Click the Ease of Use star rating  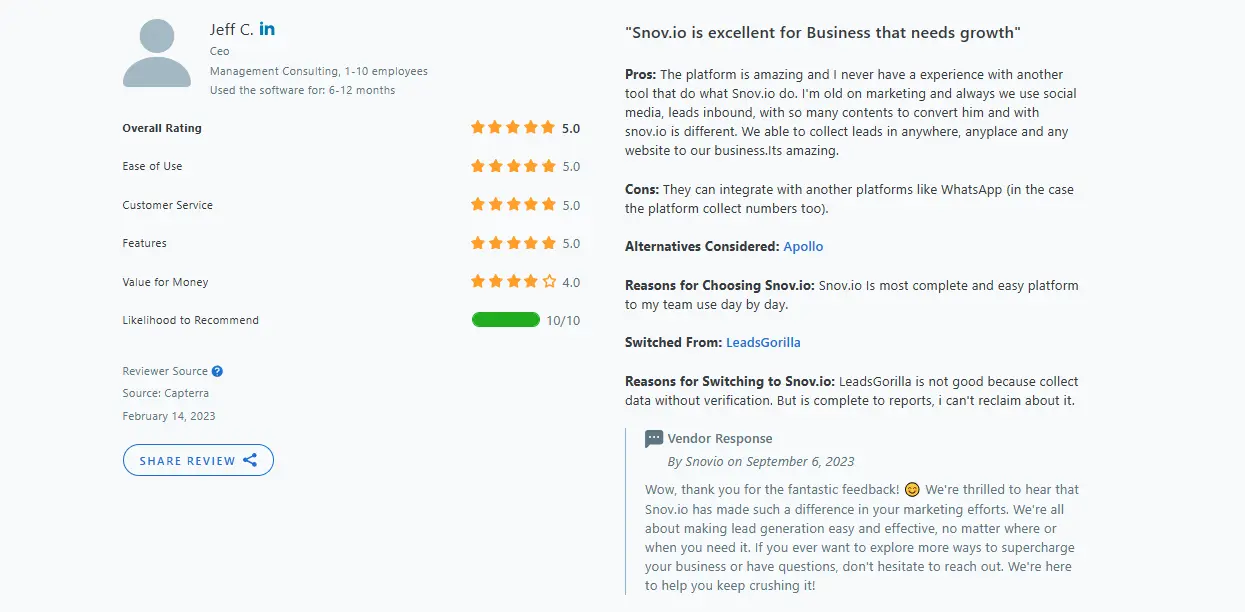[x=512, y=166]
